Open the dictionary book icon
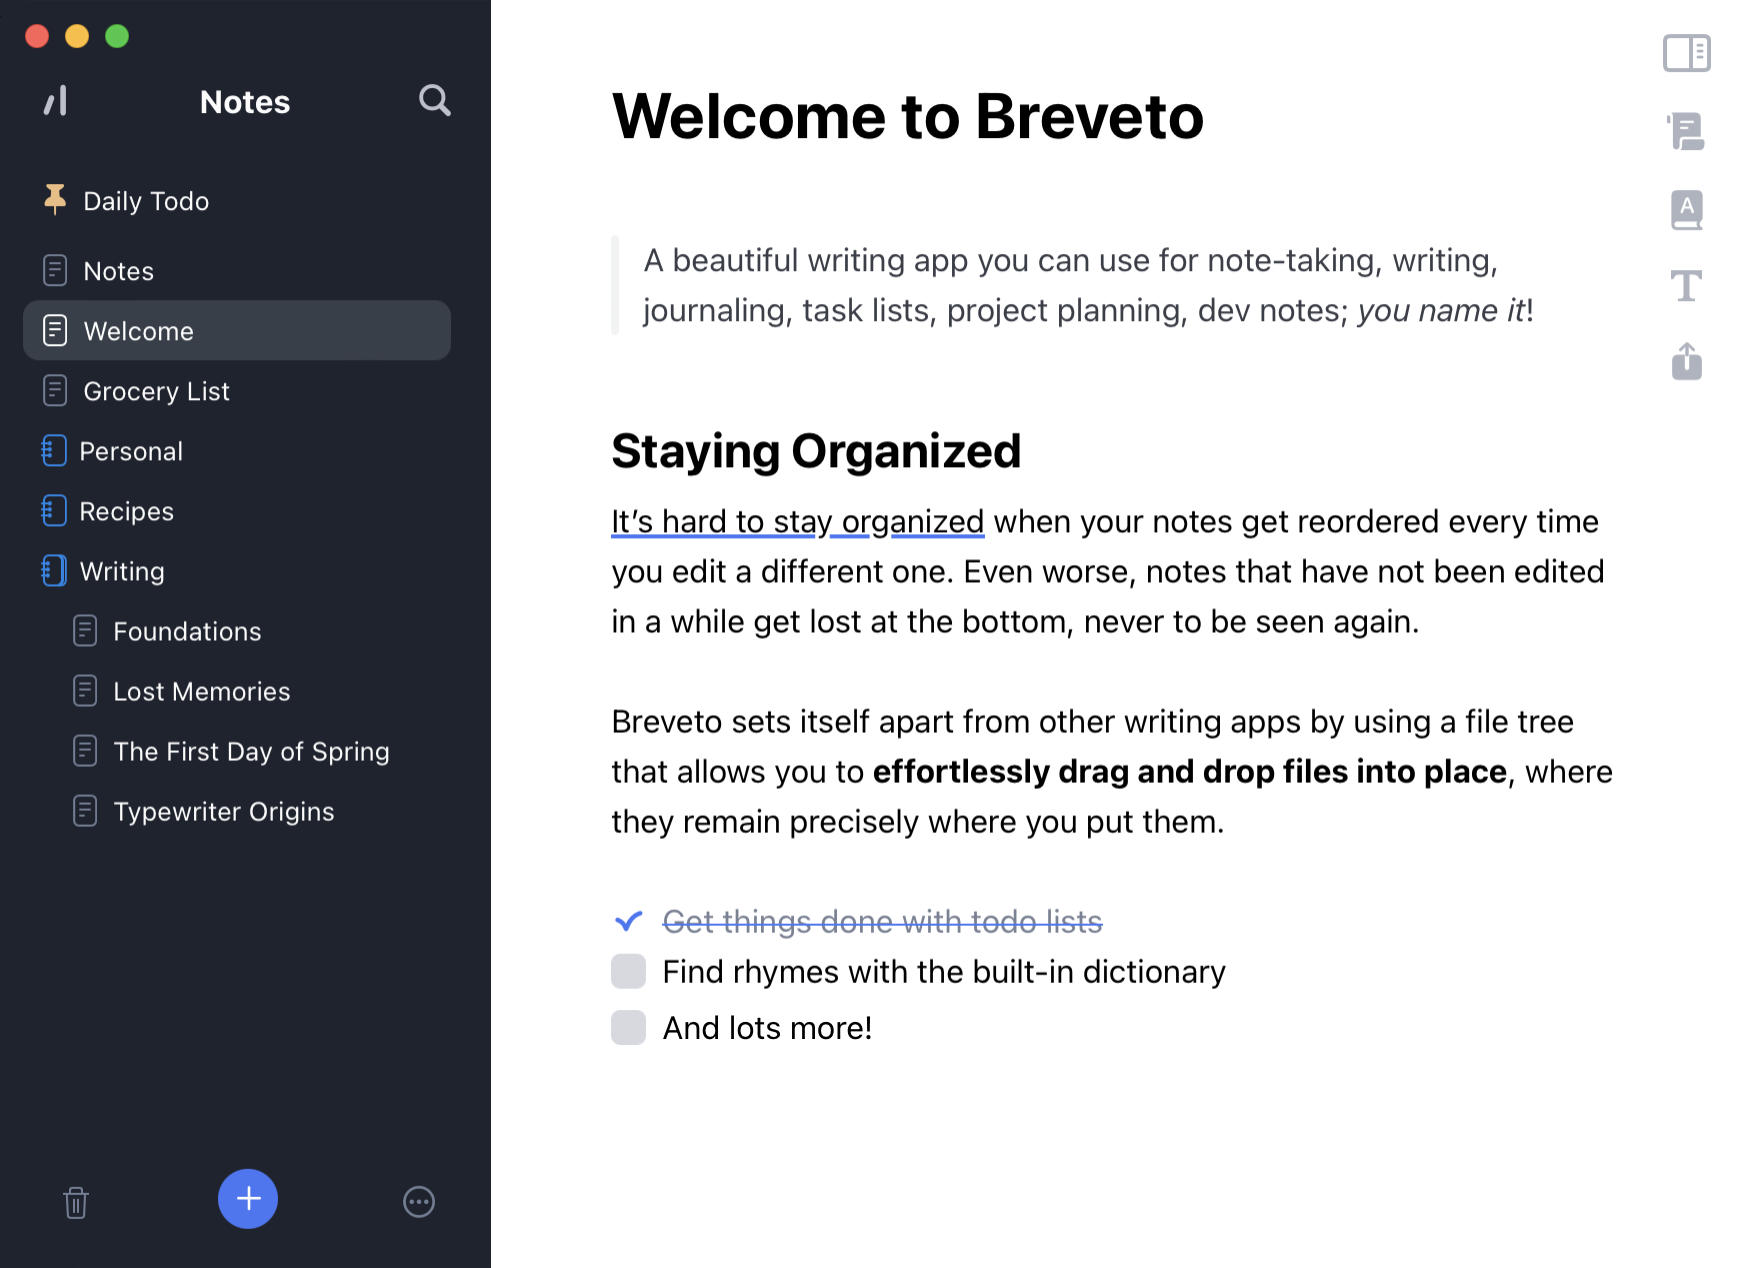1746x1268 pixels. (1687, 210)
